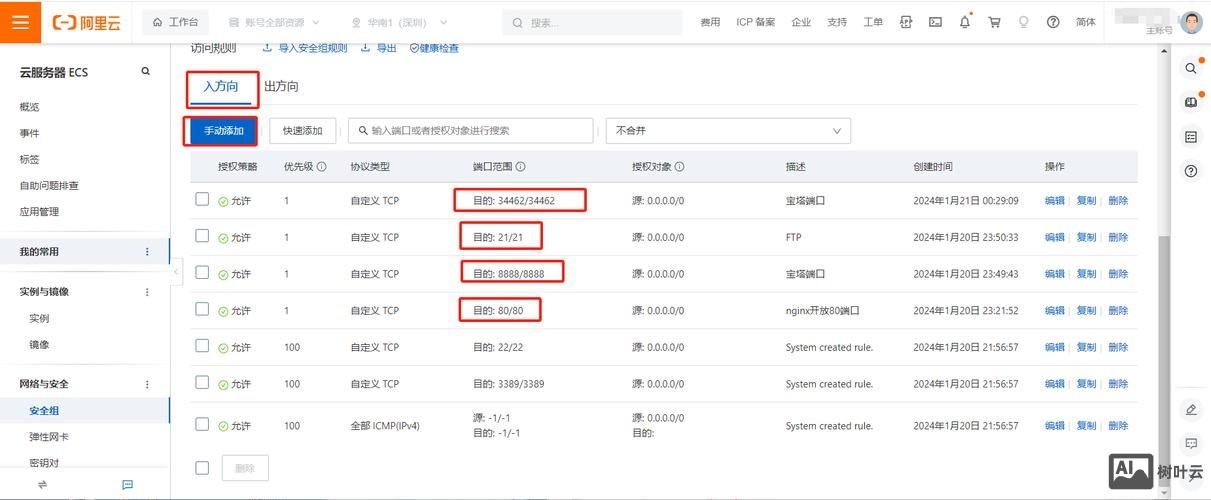Open the more menu next to 我的常用

tap(147, 252)
